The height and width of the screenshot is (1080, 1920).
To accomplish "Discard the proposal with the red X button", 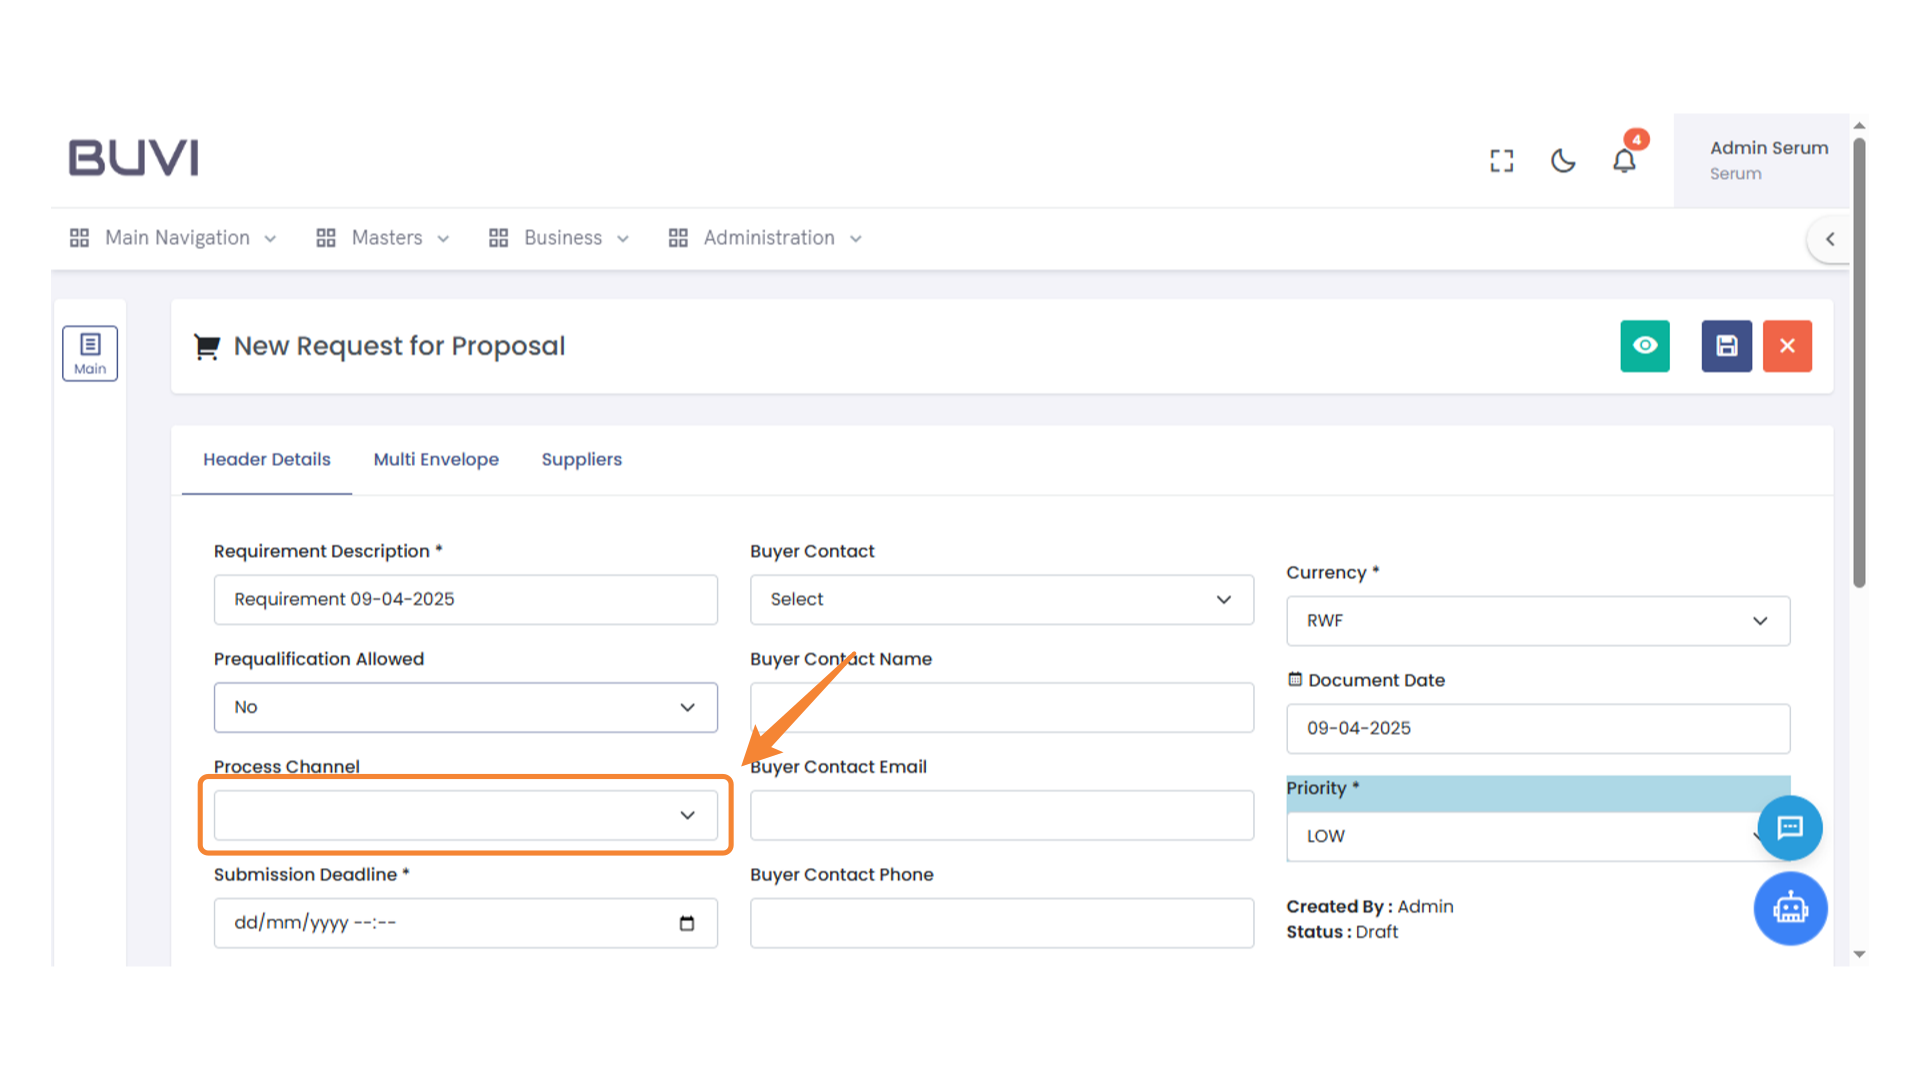I will pos(1787,346).
